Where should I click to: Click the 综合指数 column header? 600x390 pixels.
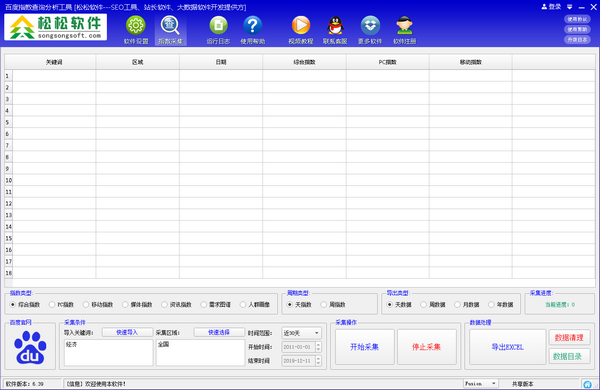point(304,62)
